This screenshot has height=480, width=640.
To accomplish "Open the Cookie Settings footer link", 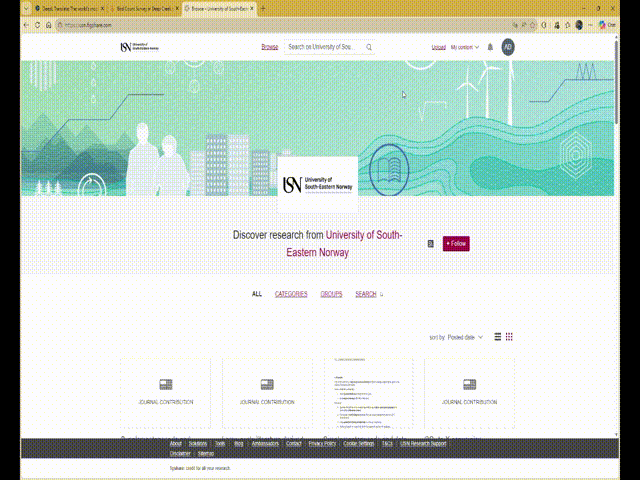I will coord(358,444).
